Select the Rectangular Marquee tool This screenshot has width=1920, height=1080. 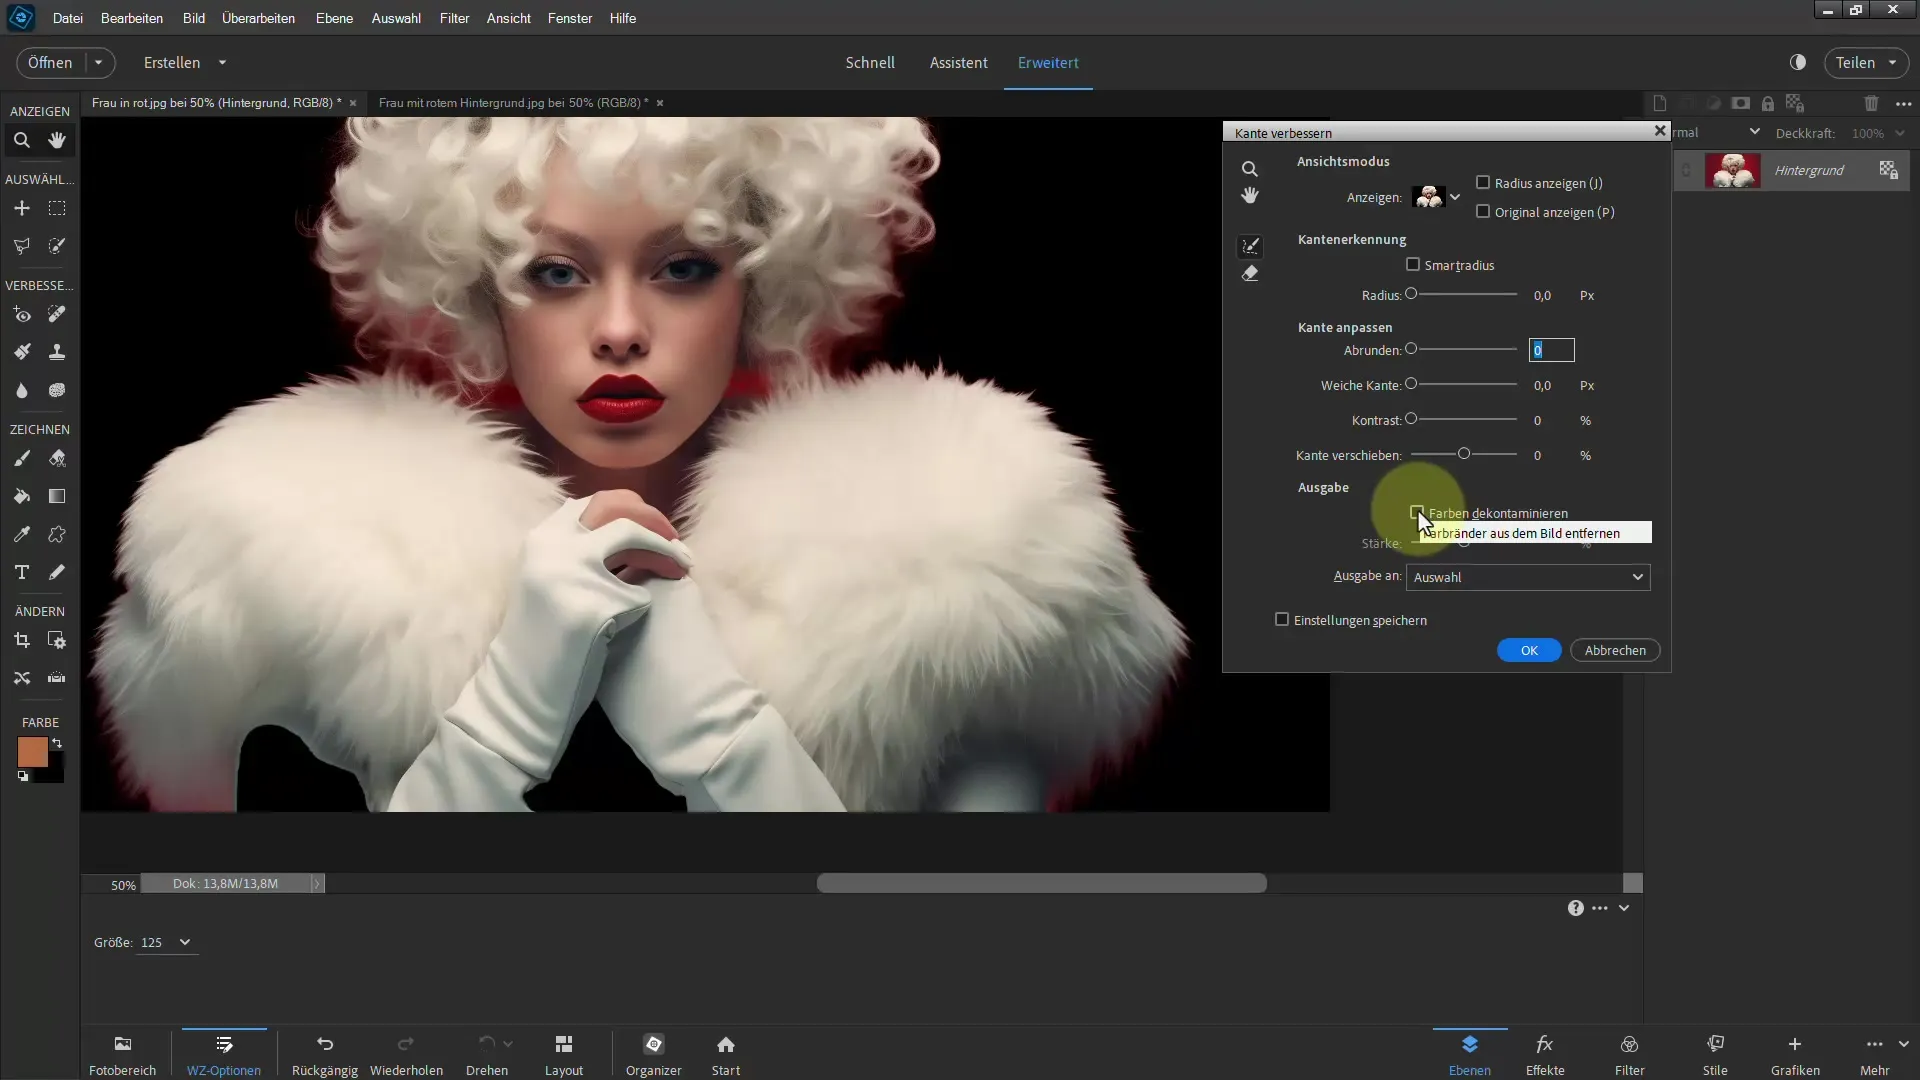[57, 209]
